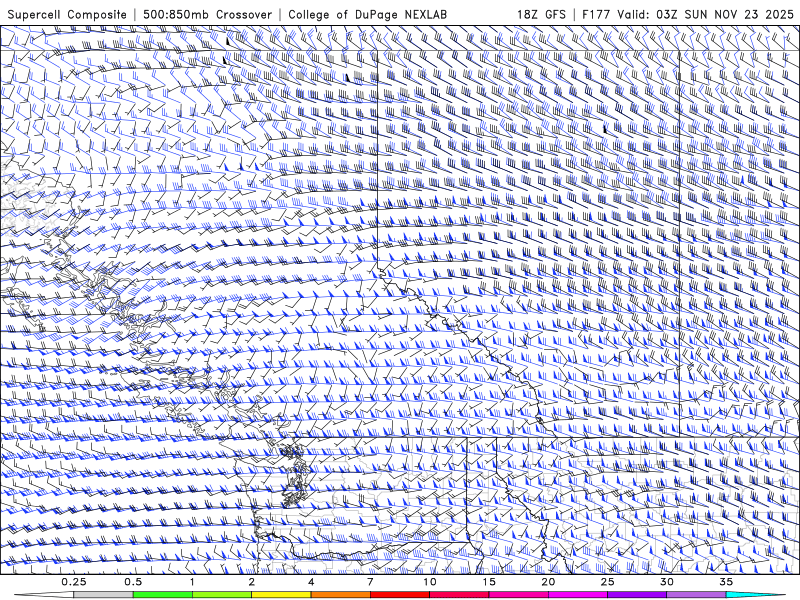Viewport: 800px width, 600px height.
Task: Click the valid time 'SUN NOV 23 2025'
Action: [739, 15]
